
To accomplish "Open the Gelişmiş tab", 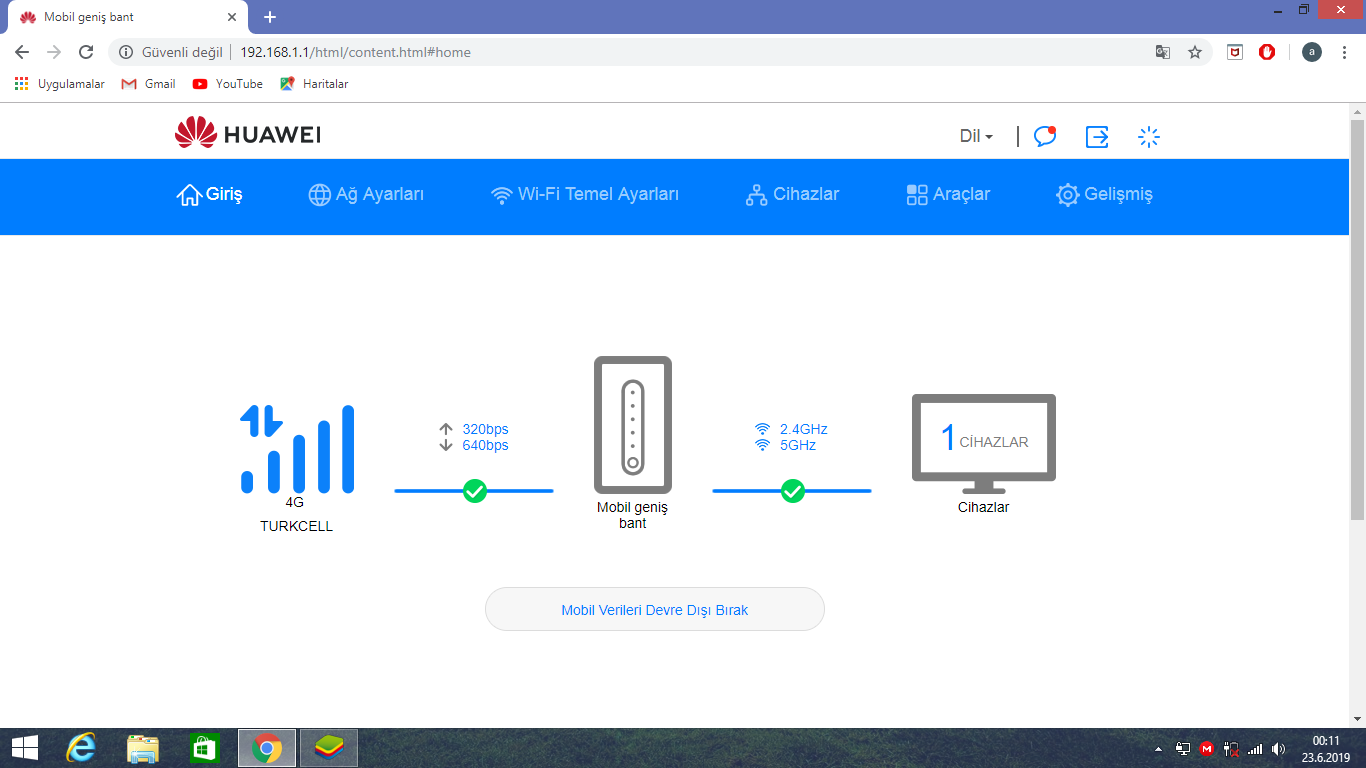I will point(1105,195).
